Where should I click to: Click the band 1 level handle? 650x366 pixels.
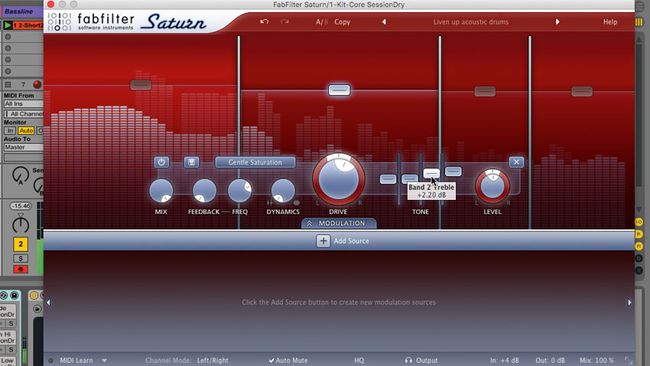141,85
